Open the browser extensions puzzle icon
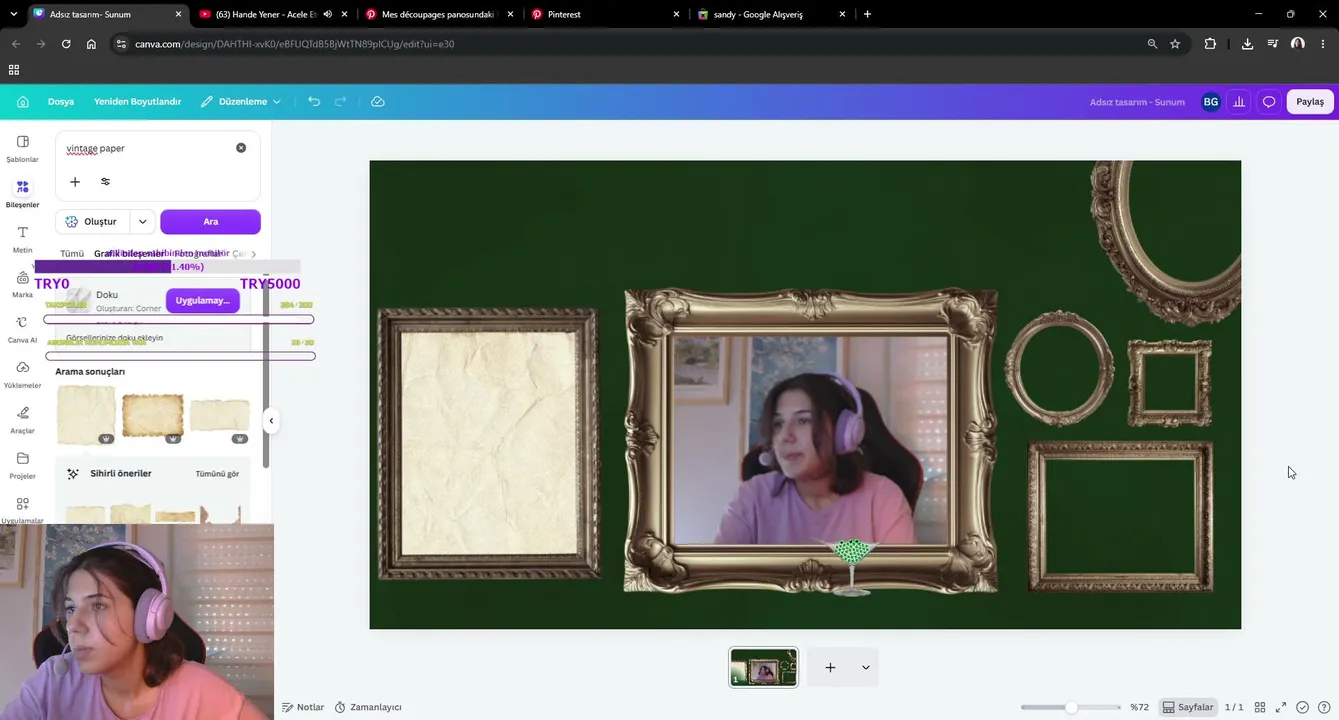1339x720 pixels. [1210, 44]
